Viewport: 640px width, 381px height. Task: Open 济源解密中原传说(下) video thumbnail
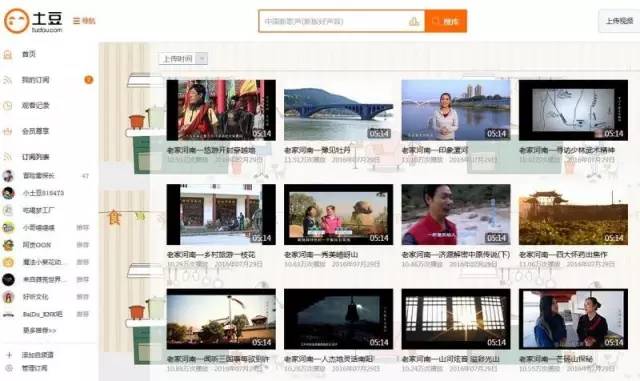[456, 215]
